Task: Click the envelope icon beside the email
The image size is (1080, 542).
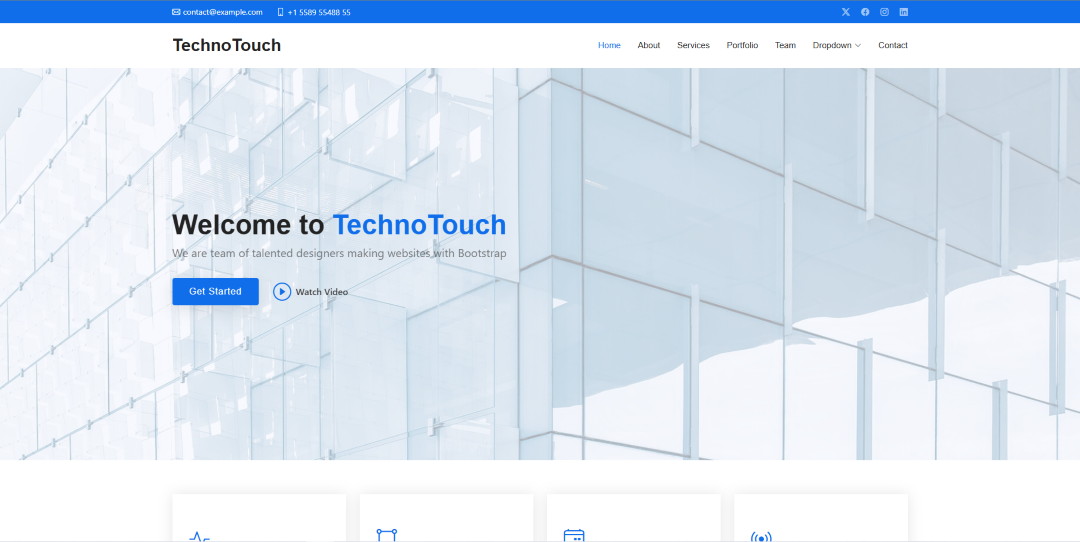Action: click(176, 12)
